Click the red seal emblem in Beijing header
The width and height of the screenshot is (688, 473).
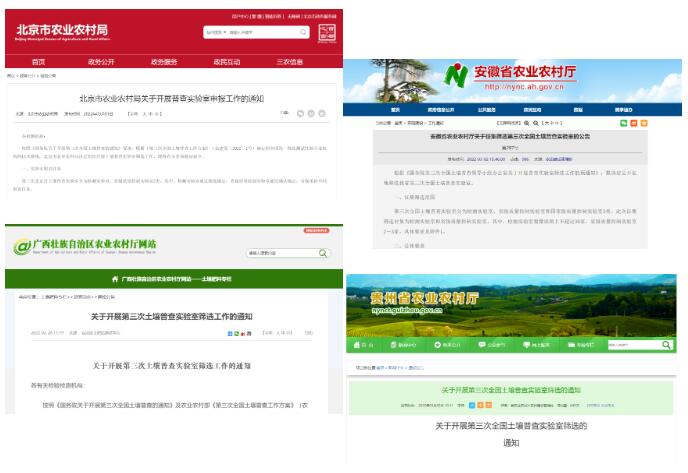click(326, 34)
